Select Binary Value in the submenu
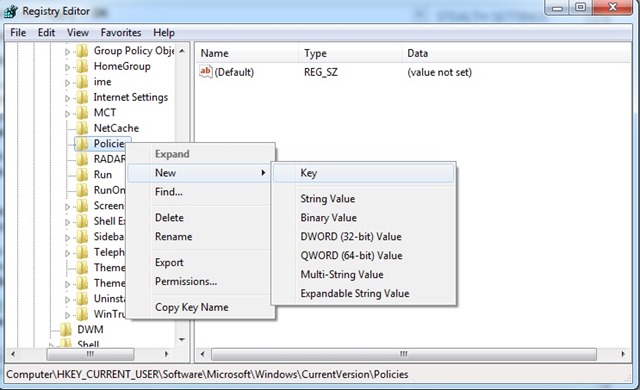 [363, 218]
